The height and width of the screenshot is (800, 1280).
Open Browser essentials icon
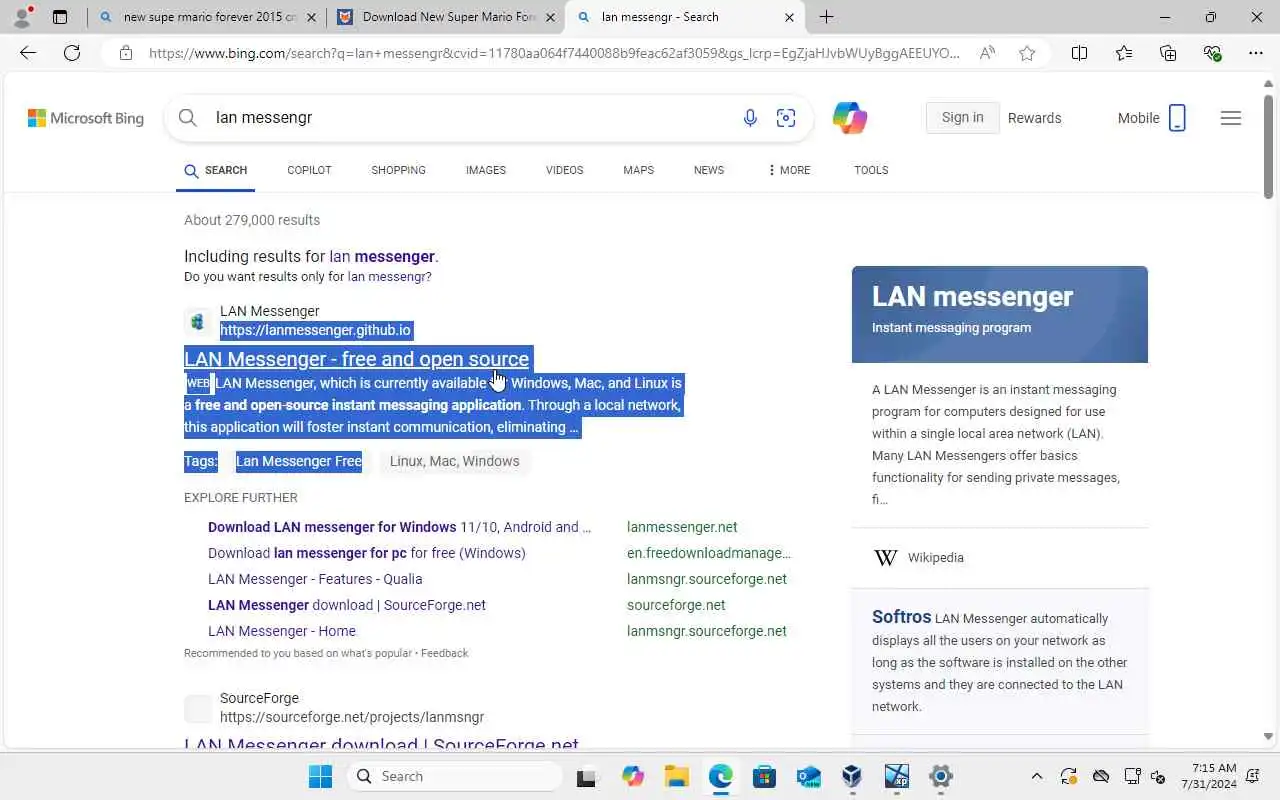(x=1212, y=53)
